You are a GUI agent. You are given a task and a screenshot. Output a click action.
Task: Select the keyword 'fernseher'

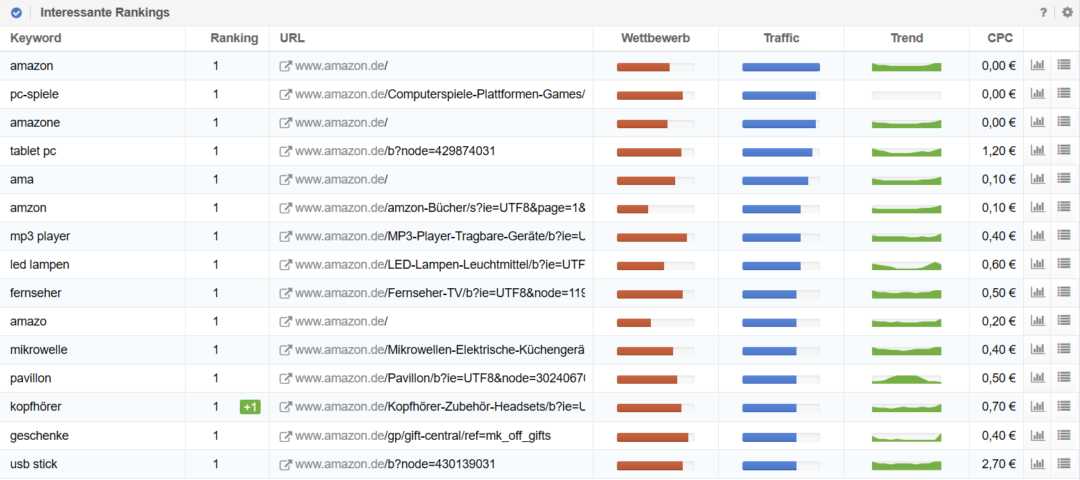tap(36, 293)
